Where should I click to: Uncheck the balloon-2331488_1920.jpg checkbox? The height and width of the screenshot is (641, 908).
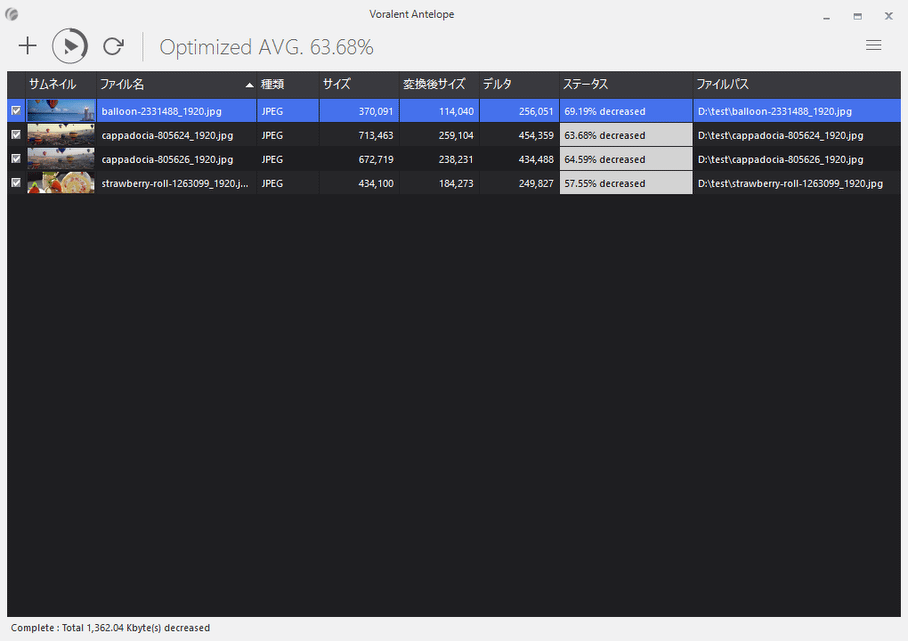tap(16, 111)
